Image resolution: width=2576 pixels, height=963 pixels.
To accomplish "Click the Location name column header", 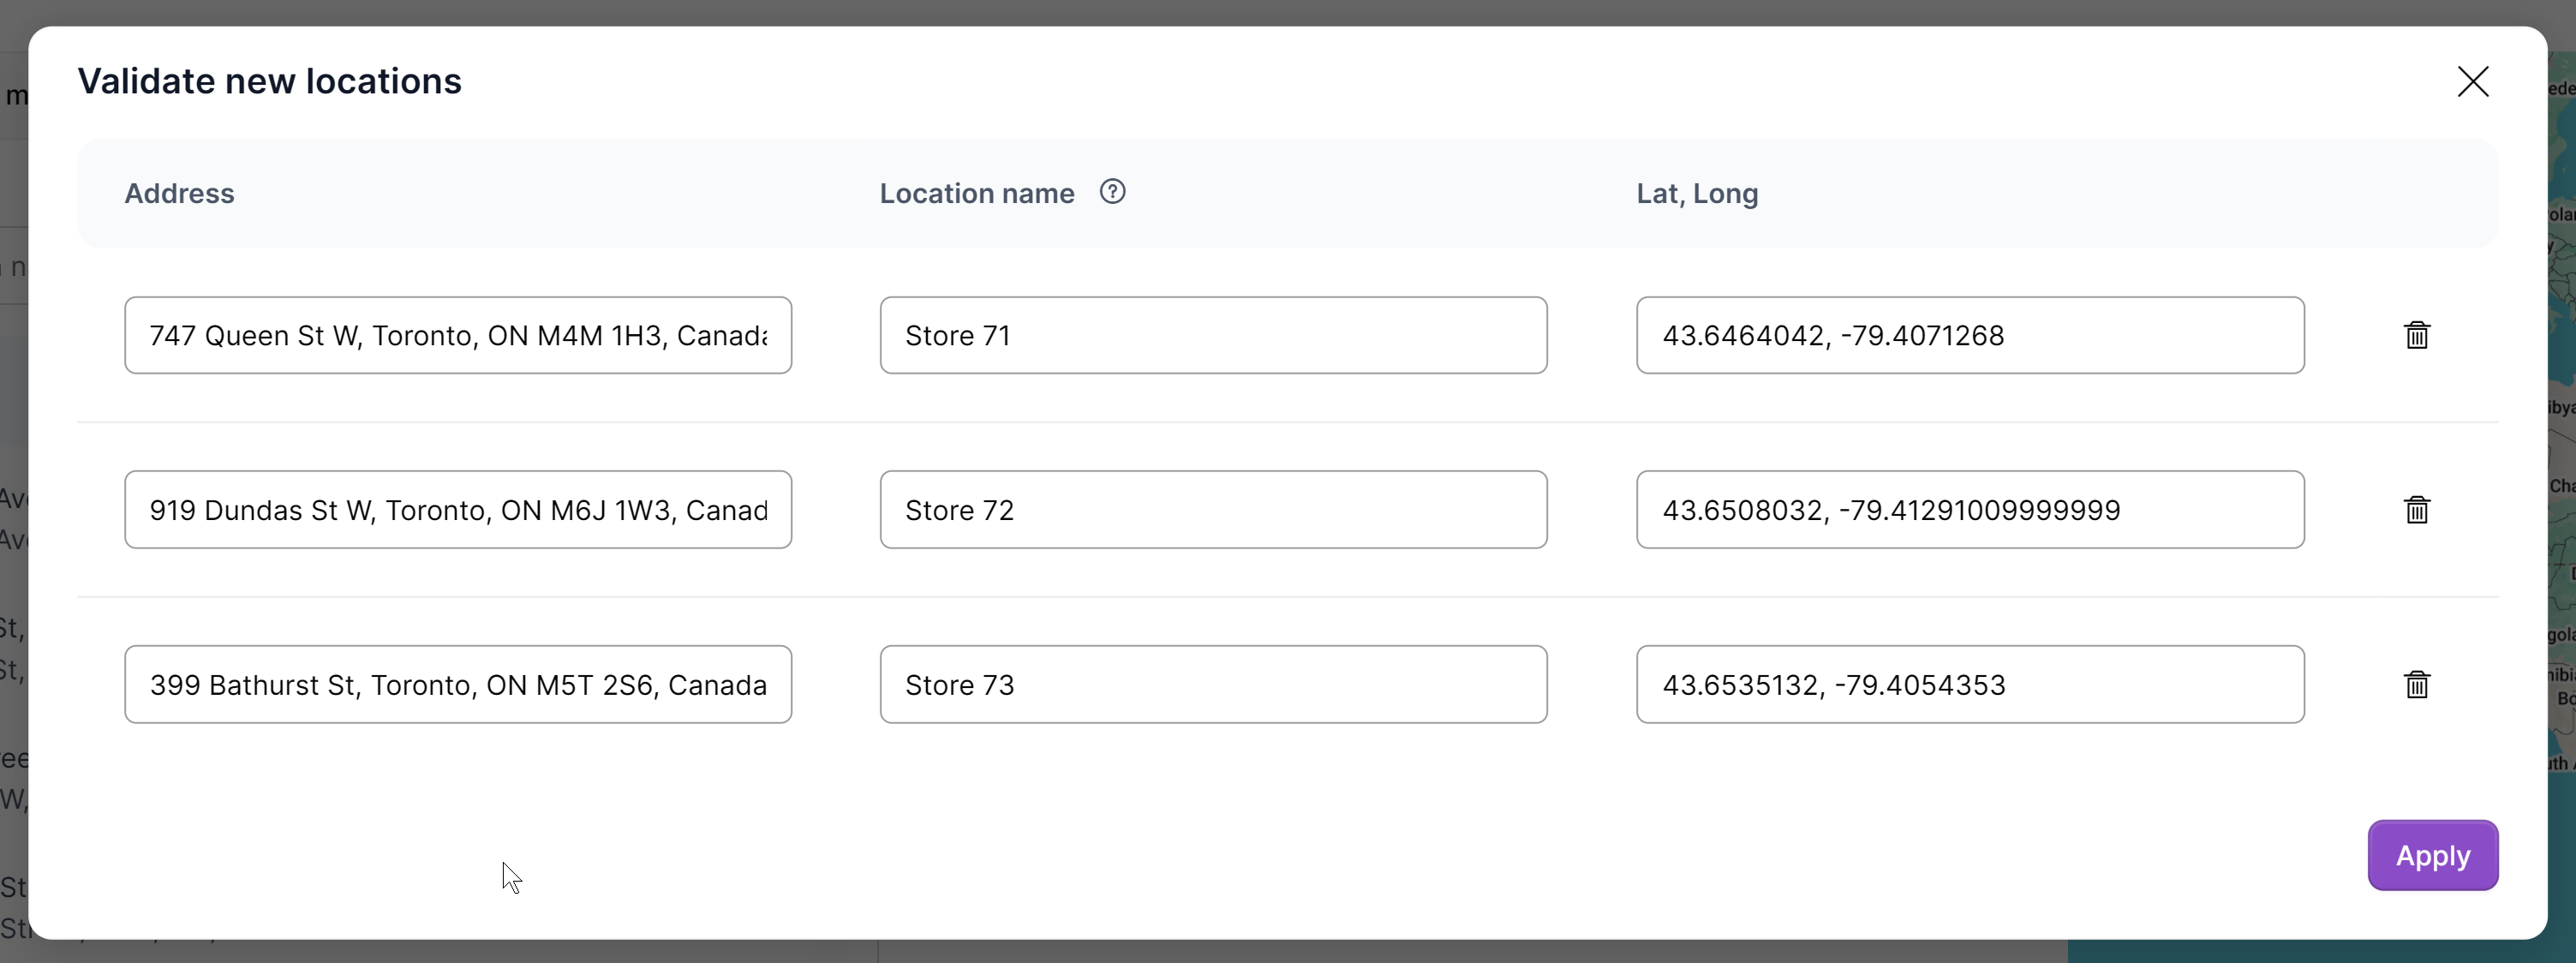I will [976, 193].
